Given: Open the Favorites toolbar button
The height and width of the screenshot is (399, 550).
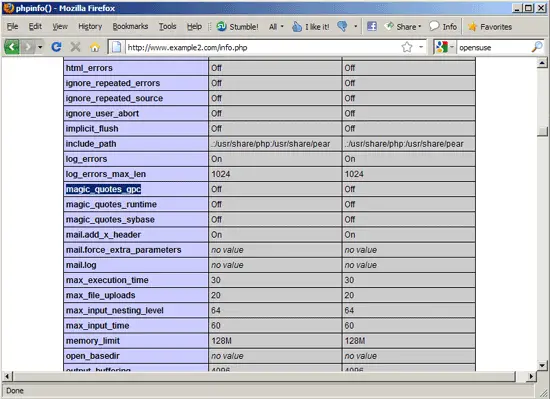Looking at the screenshot, I should [x=490, y=27].
